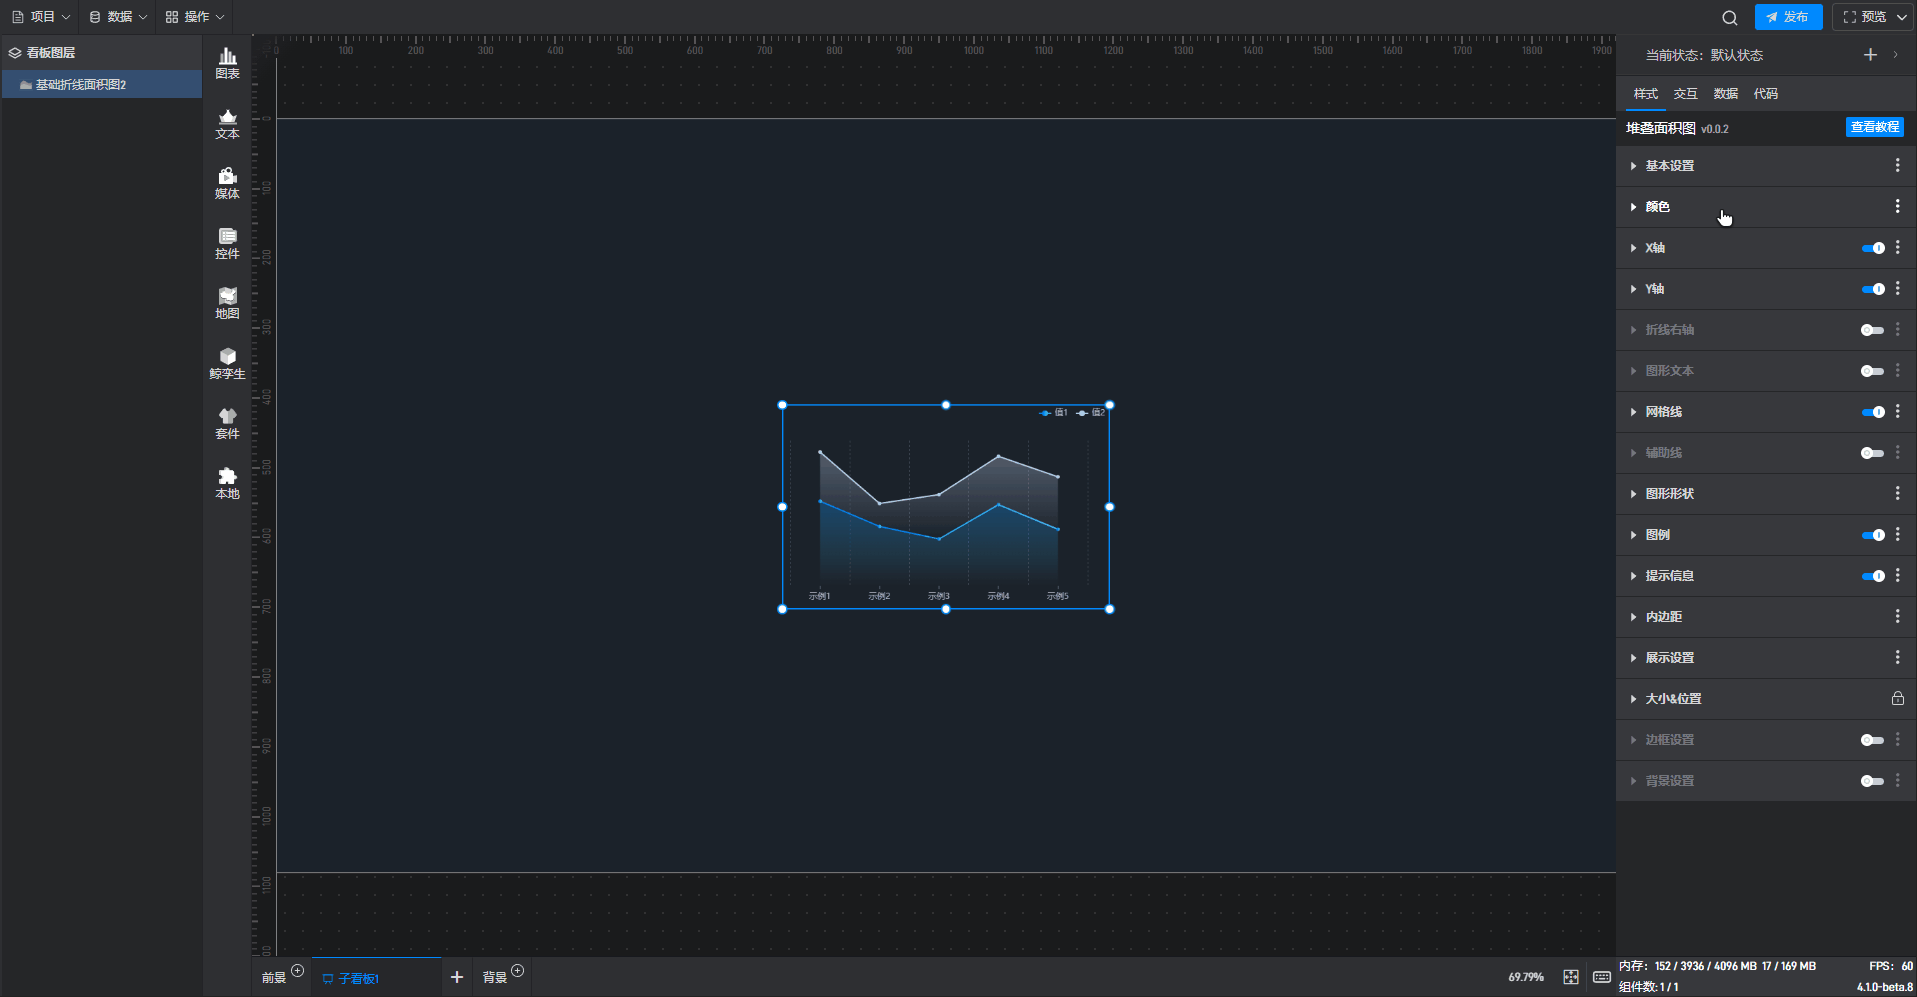Open more options for 内边距
Viewport: 1917px width, 997px height.
click(1897, 617)
